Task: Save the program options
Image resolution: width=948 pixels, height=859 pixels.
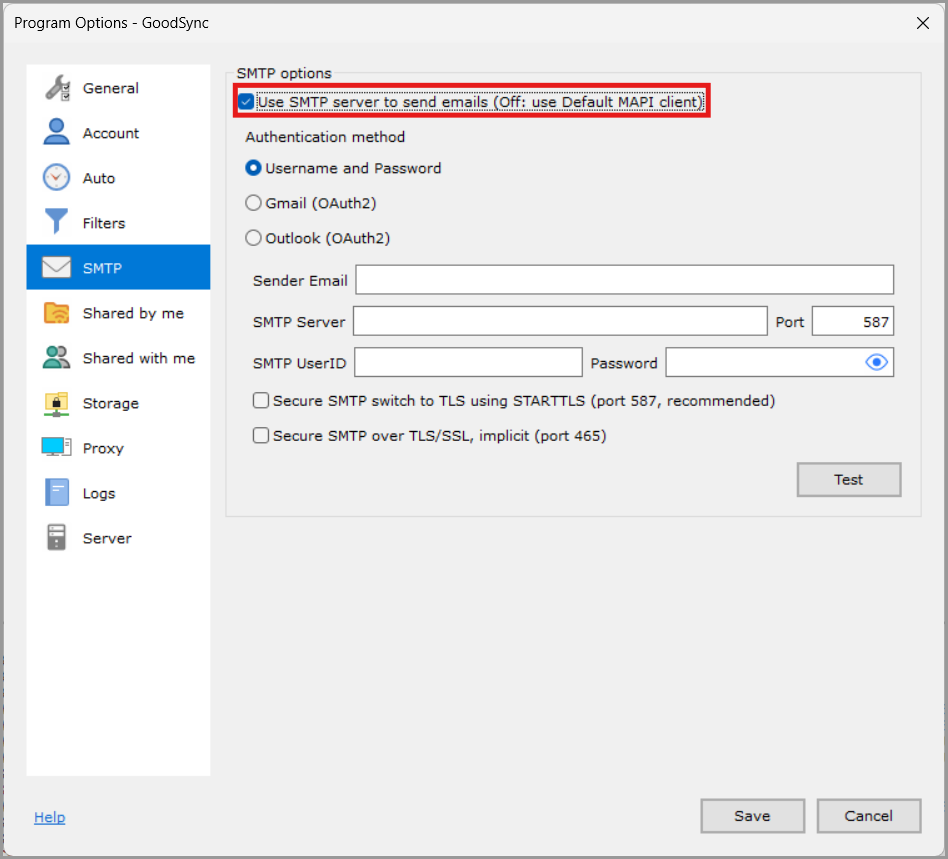Action: point(752,815)
